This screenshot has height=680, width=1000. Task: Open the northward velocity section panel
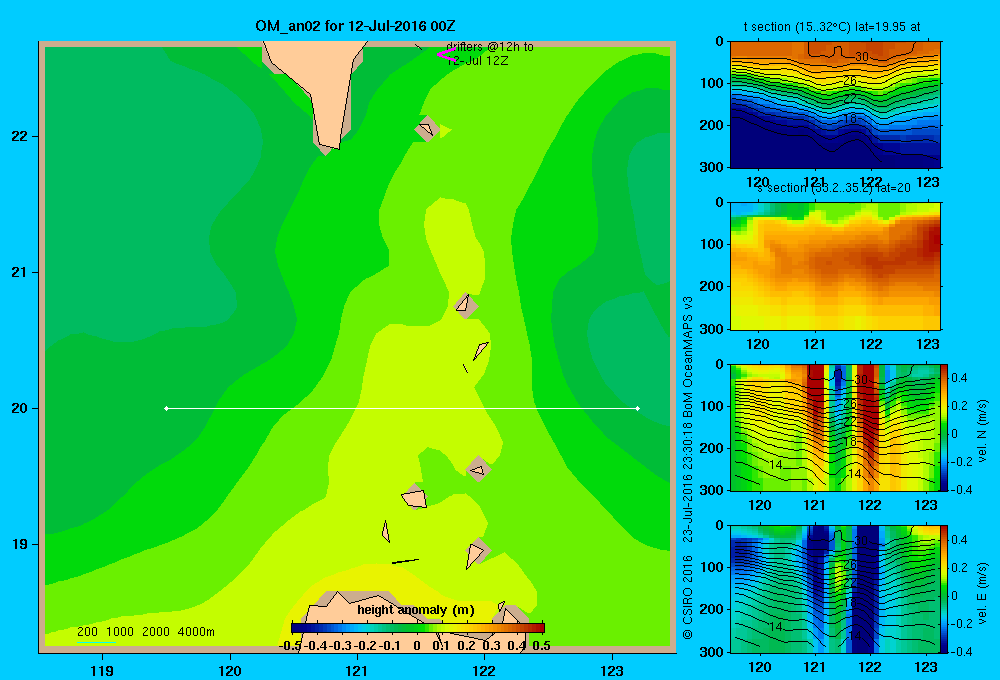coord(835,427)
